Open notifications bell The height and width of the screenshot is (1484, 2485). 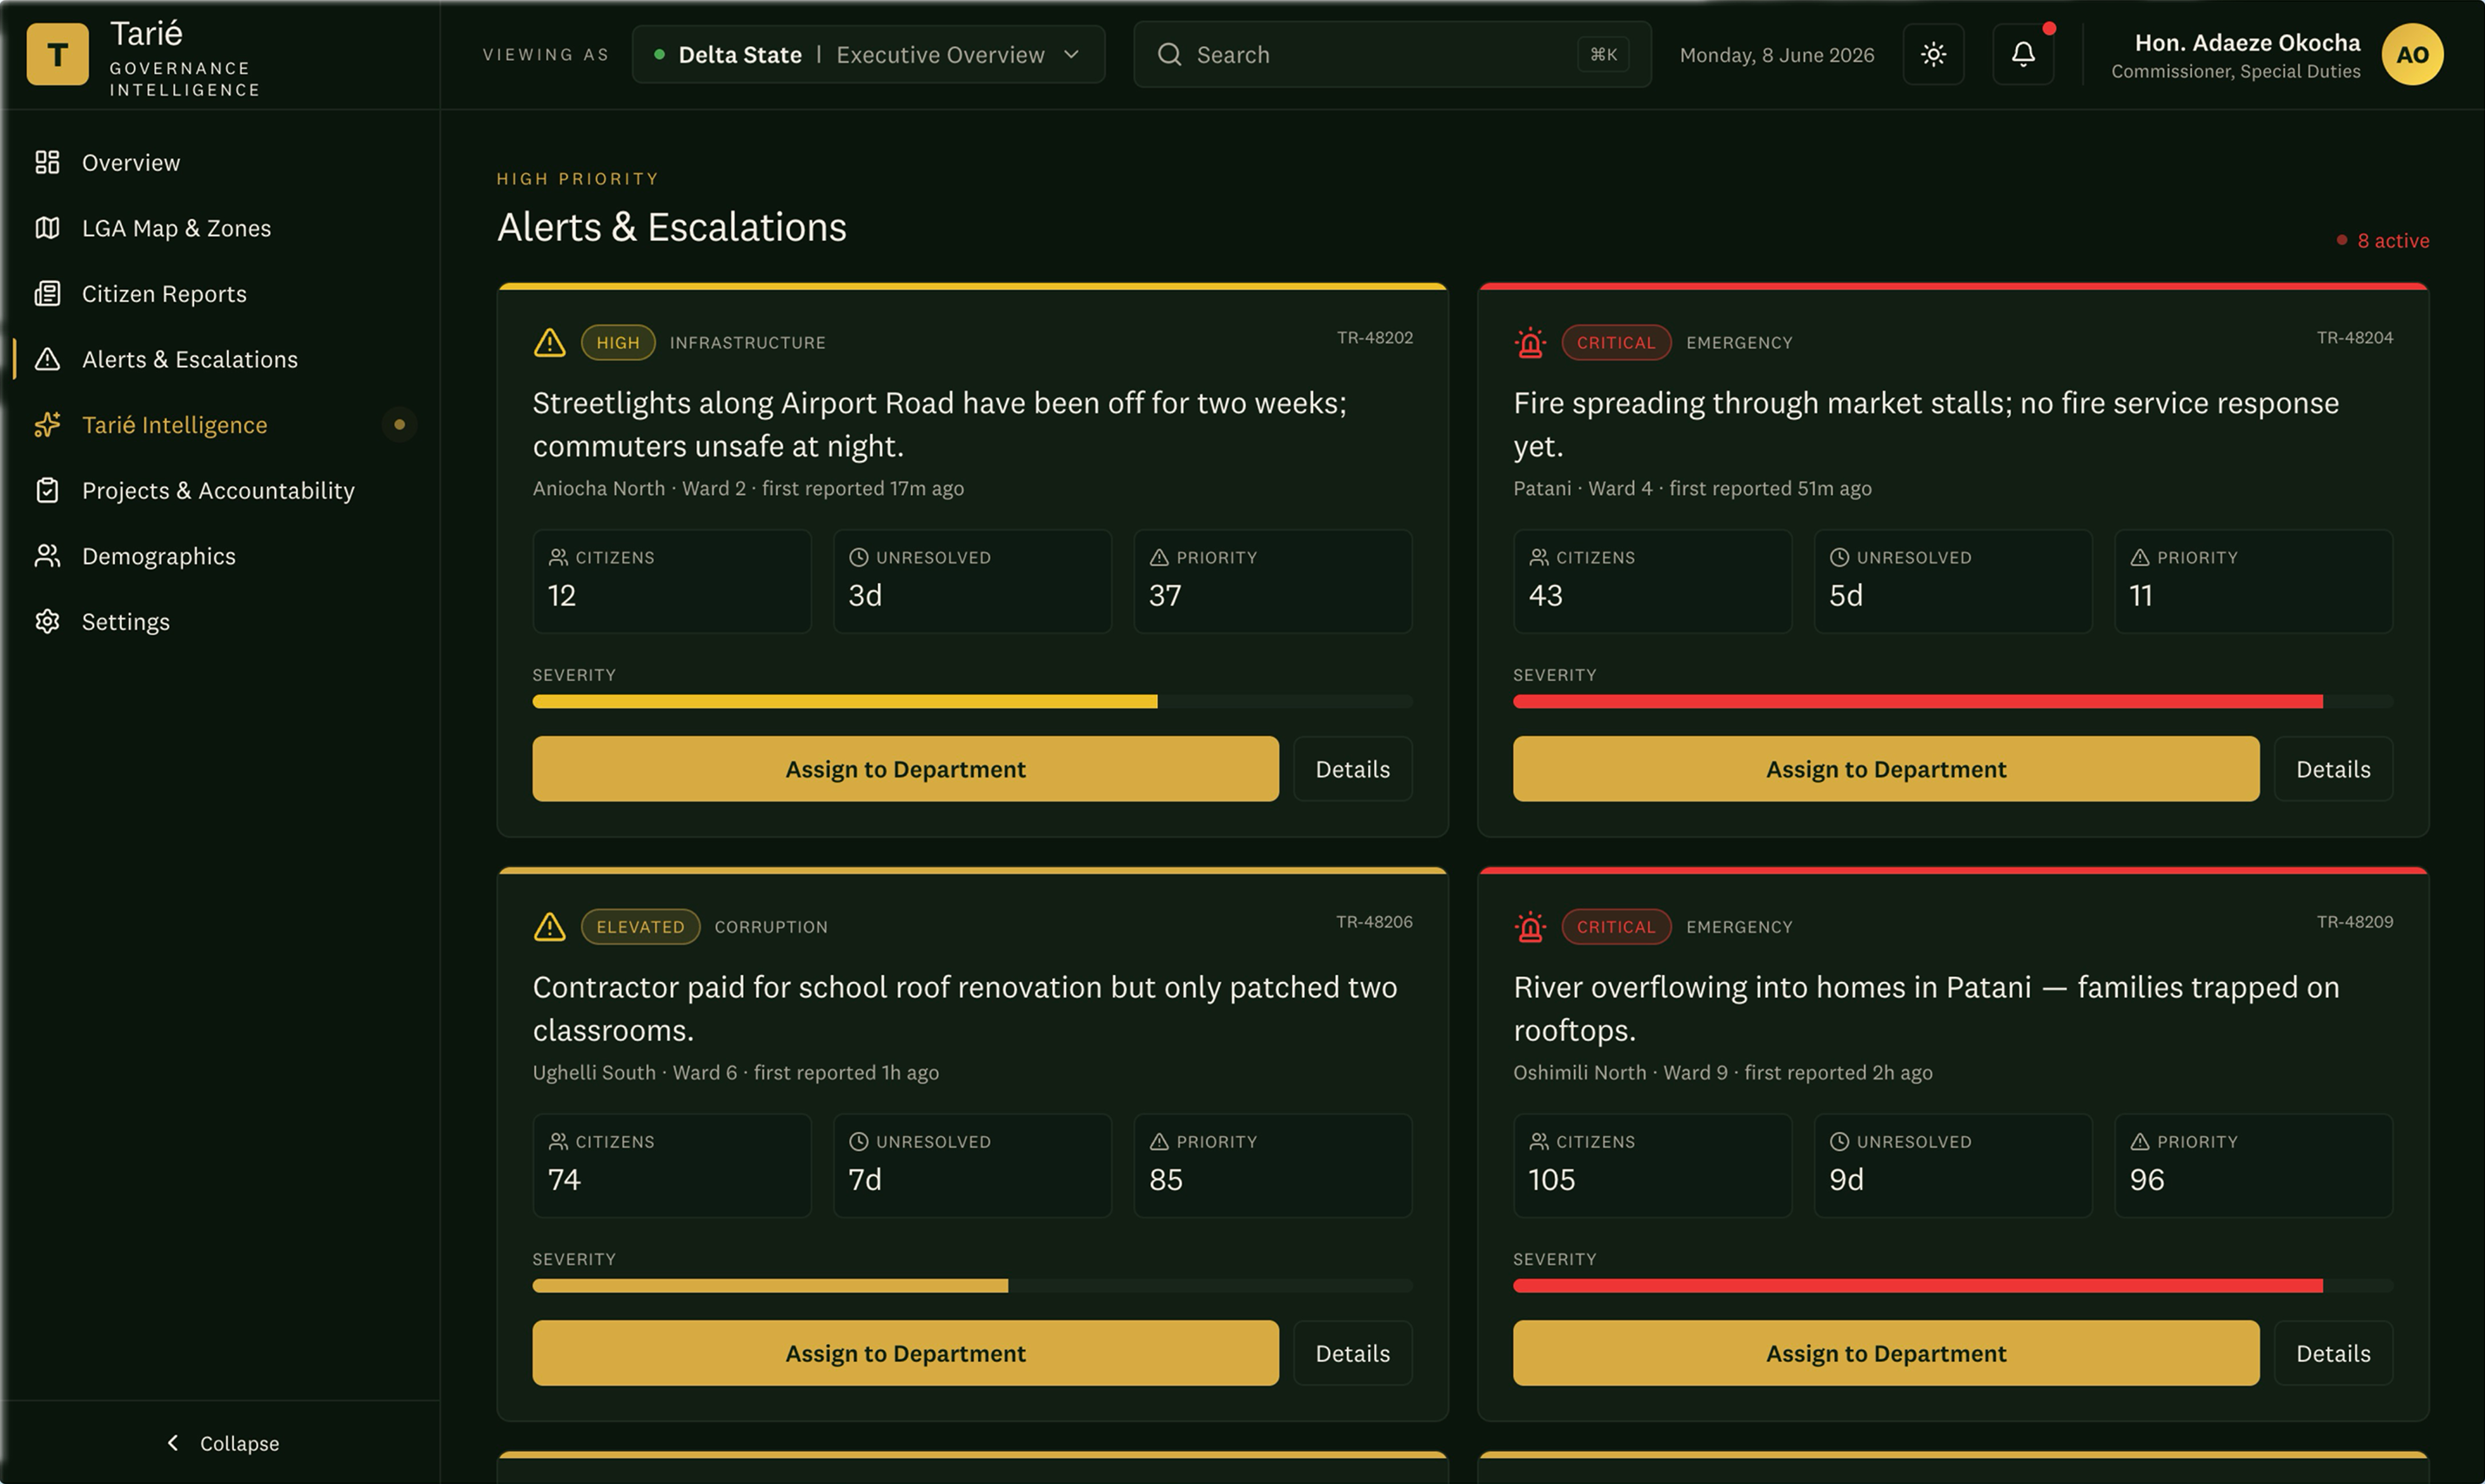coord(2023,54)
